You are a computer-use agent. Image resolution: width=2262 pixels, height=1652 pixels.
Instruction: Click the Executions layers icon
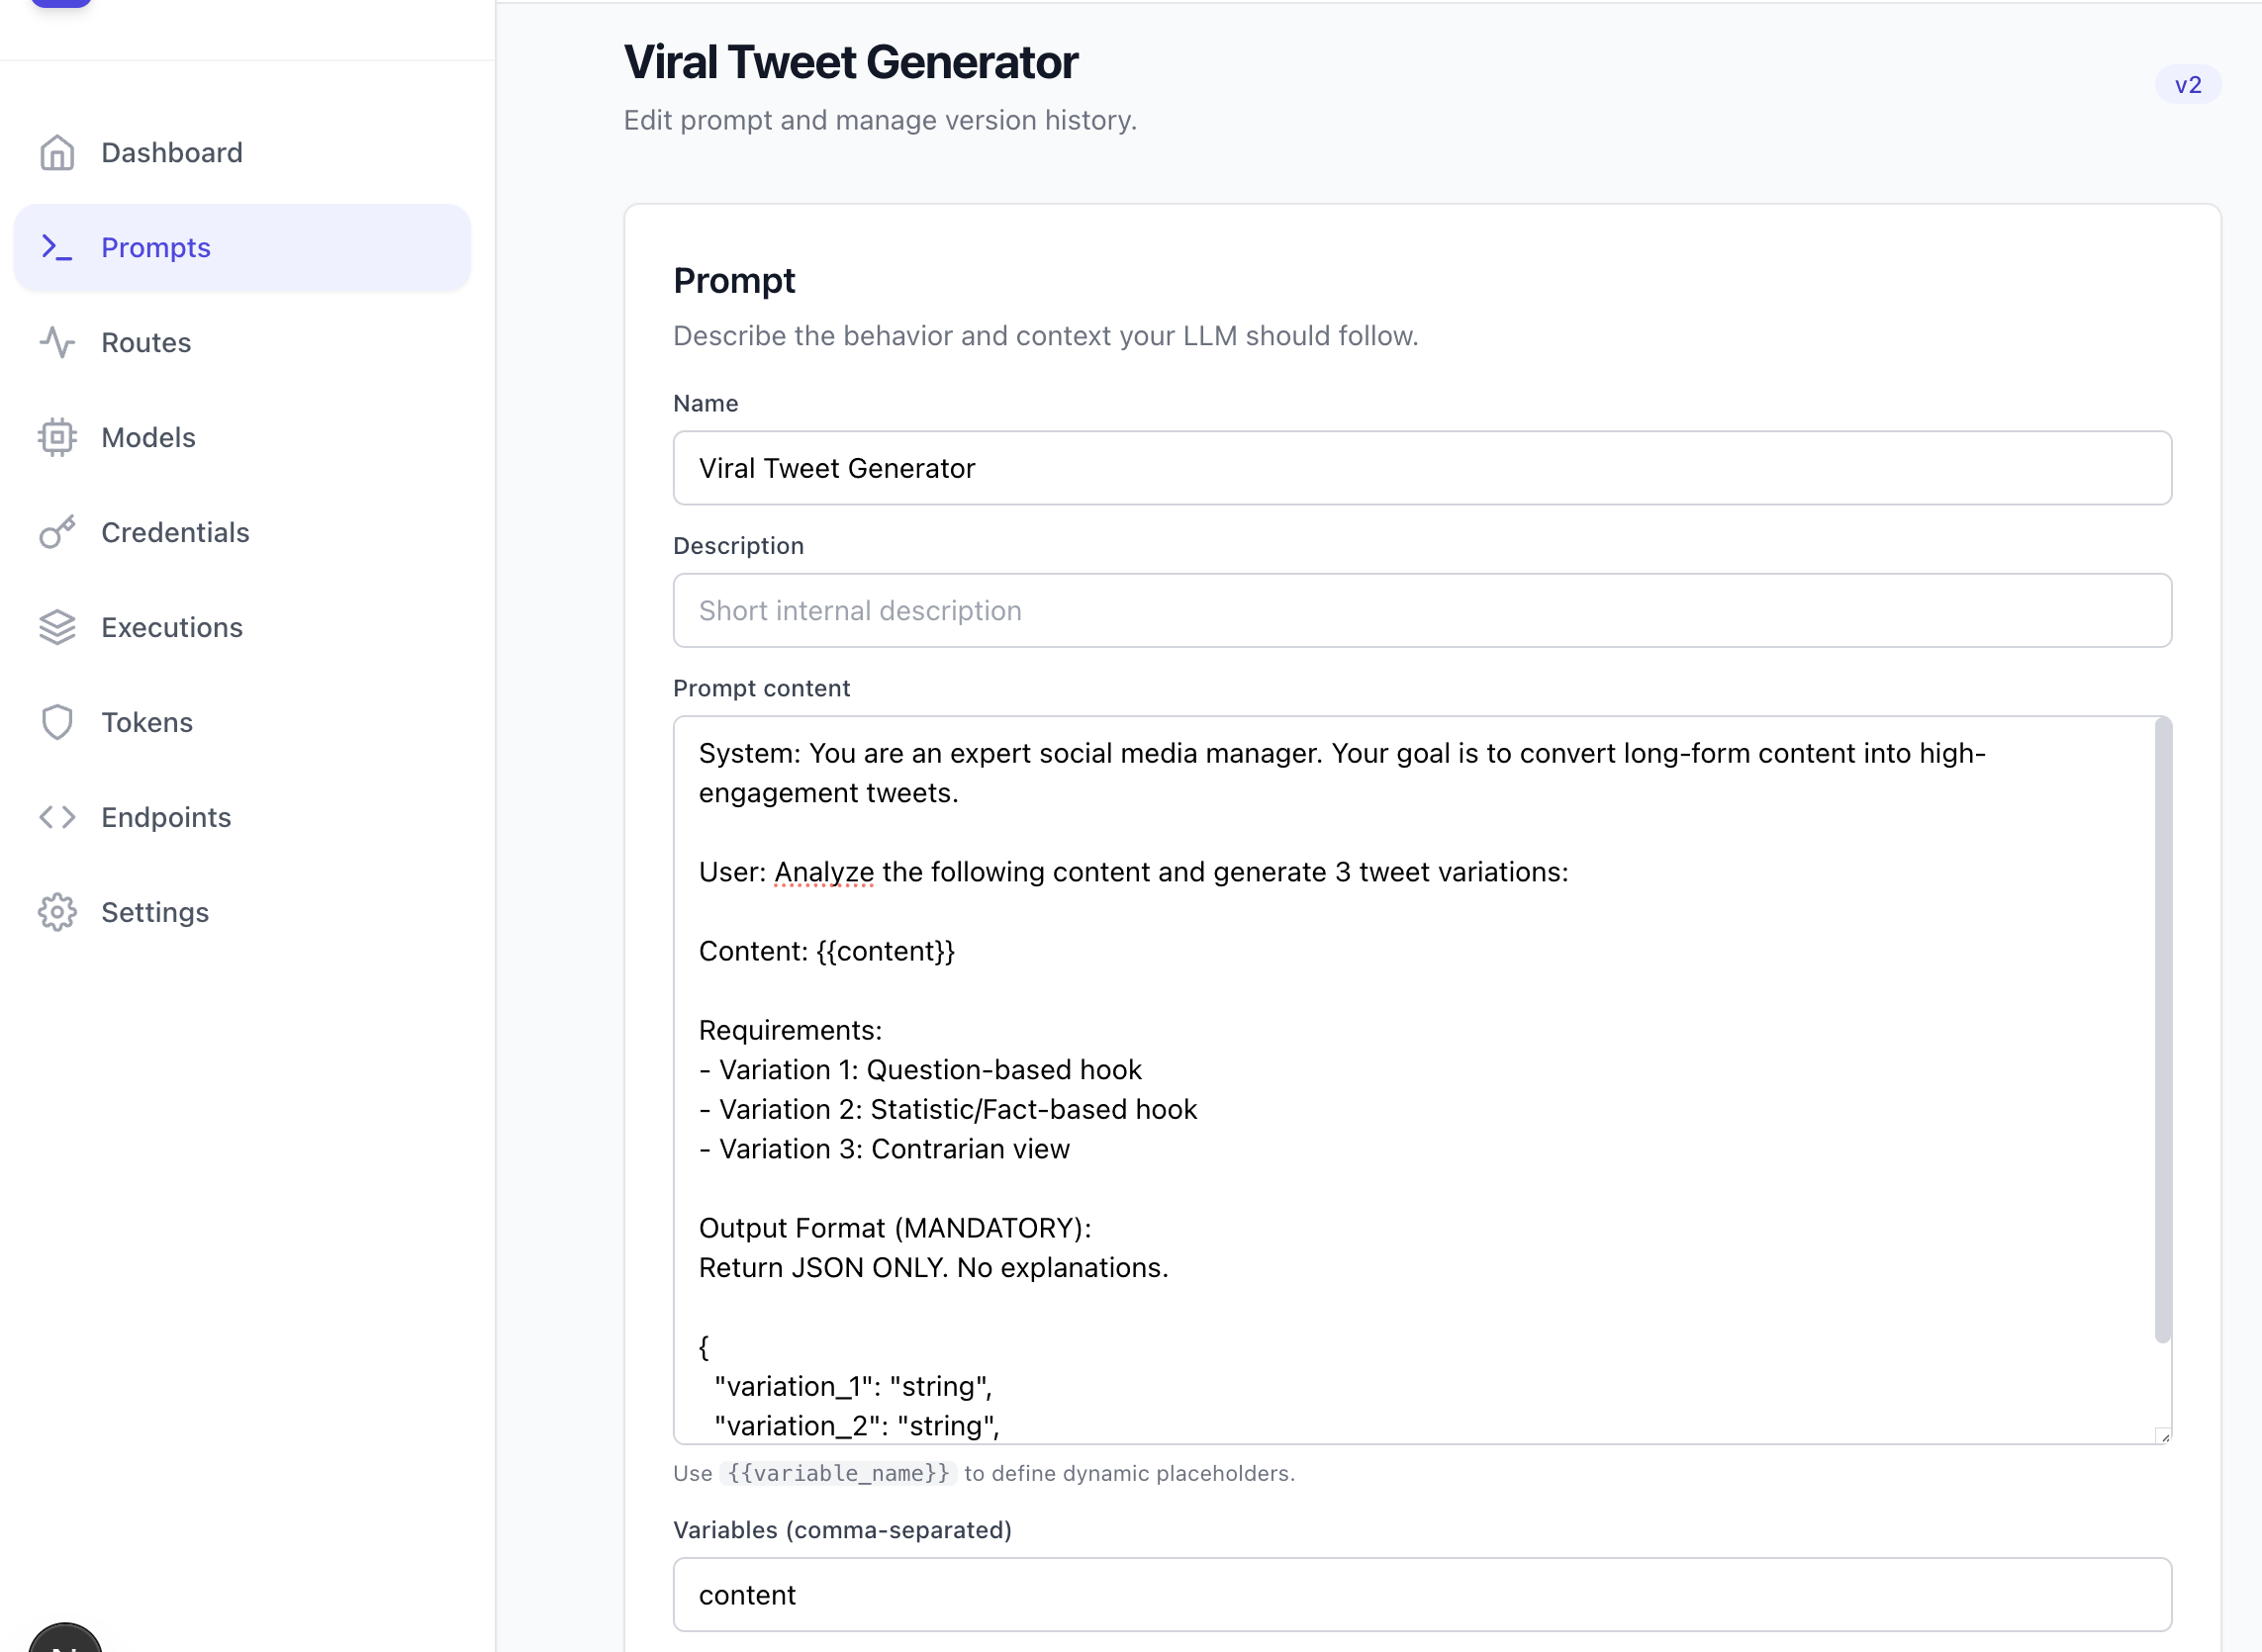click(57, 628)
